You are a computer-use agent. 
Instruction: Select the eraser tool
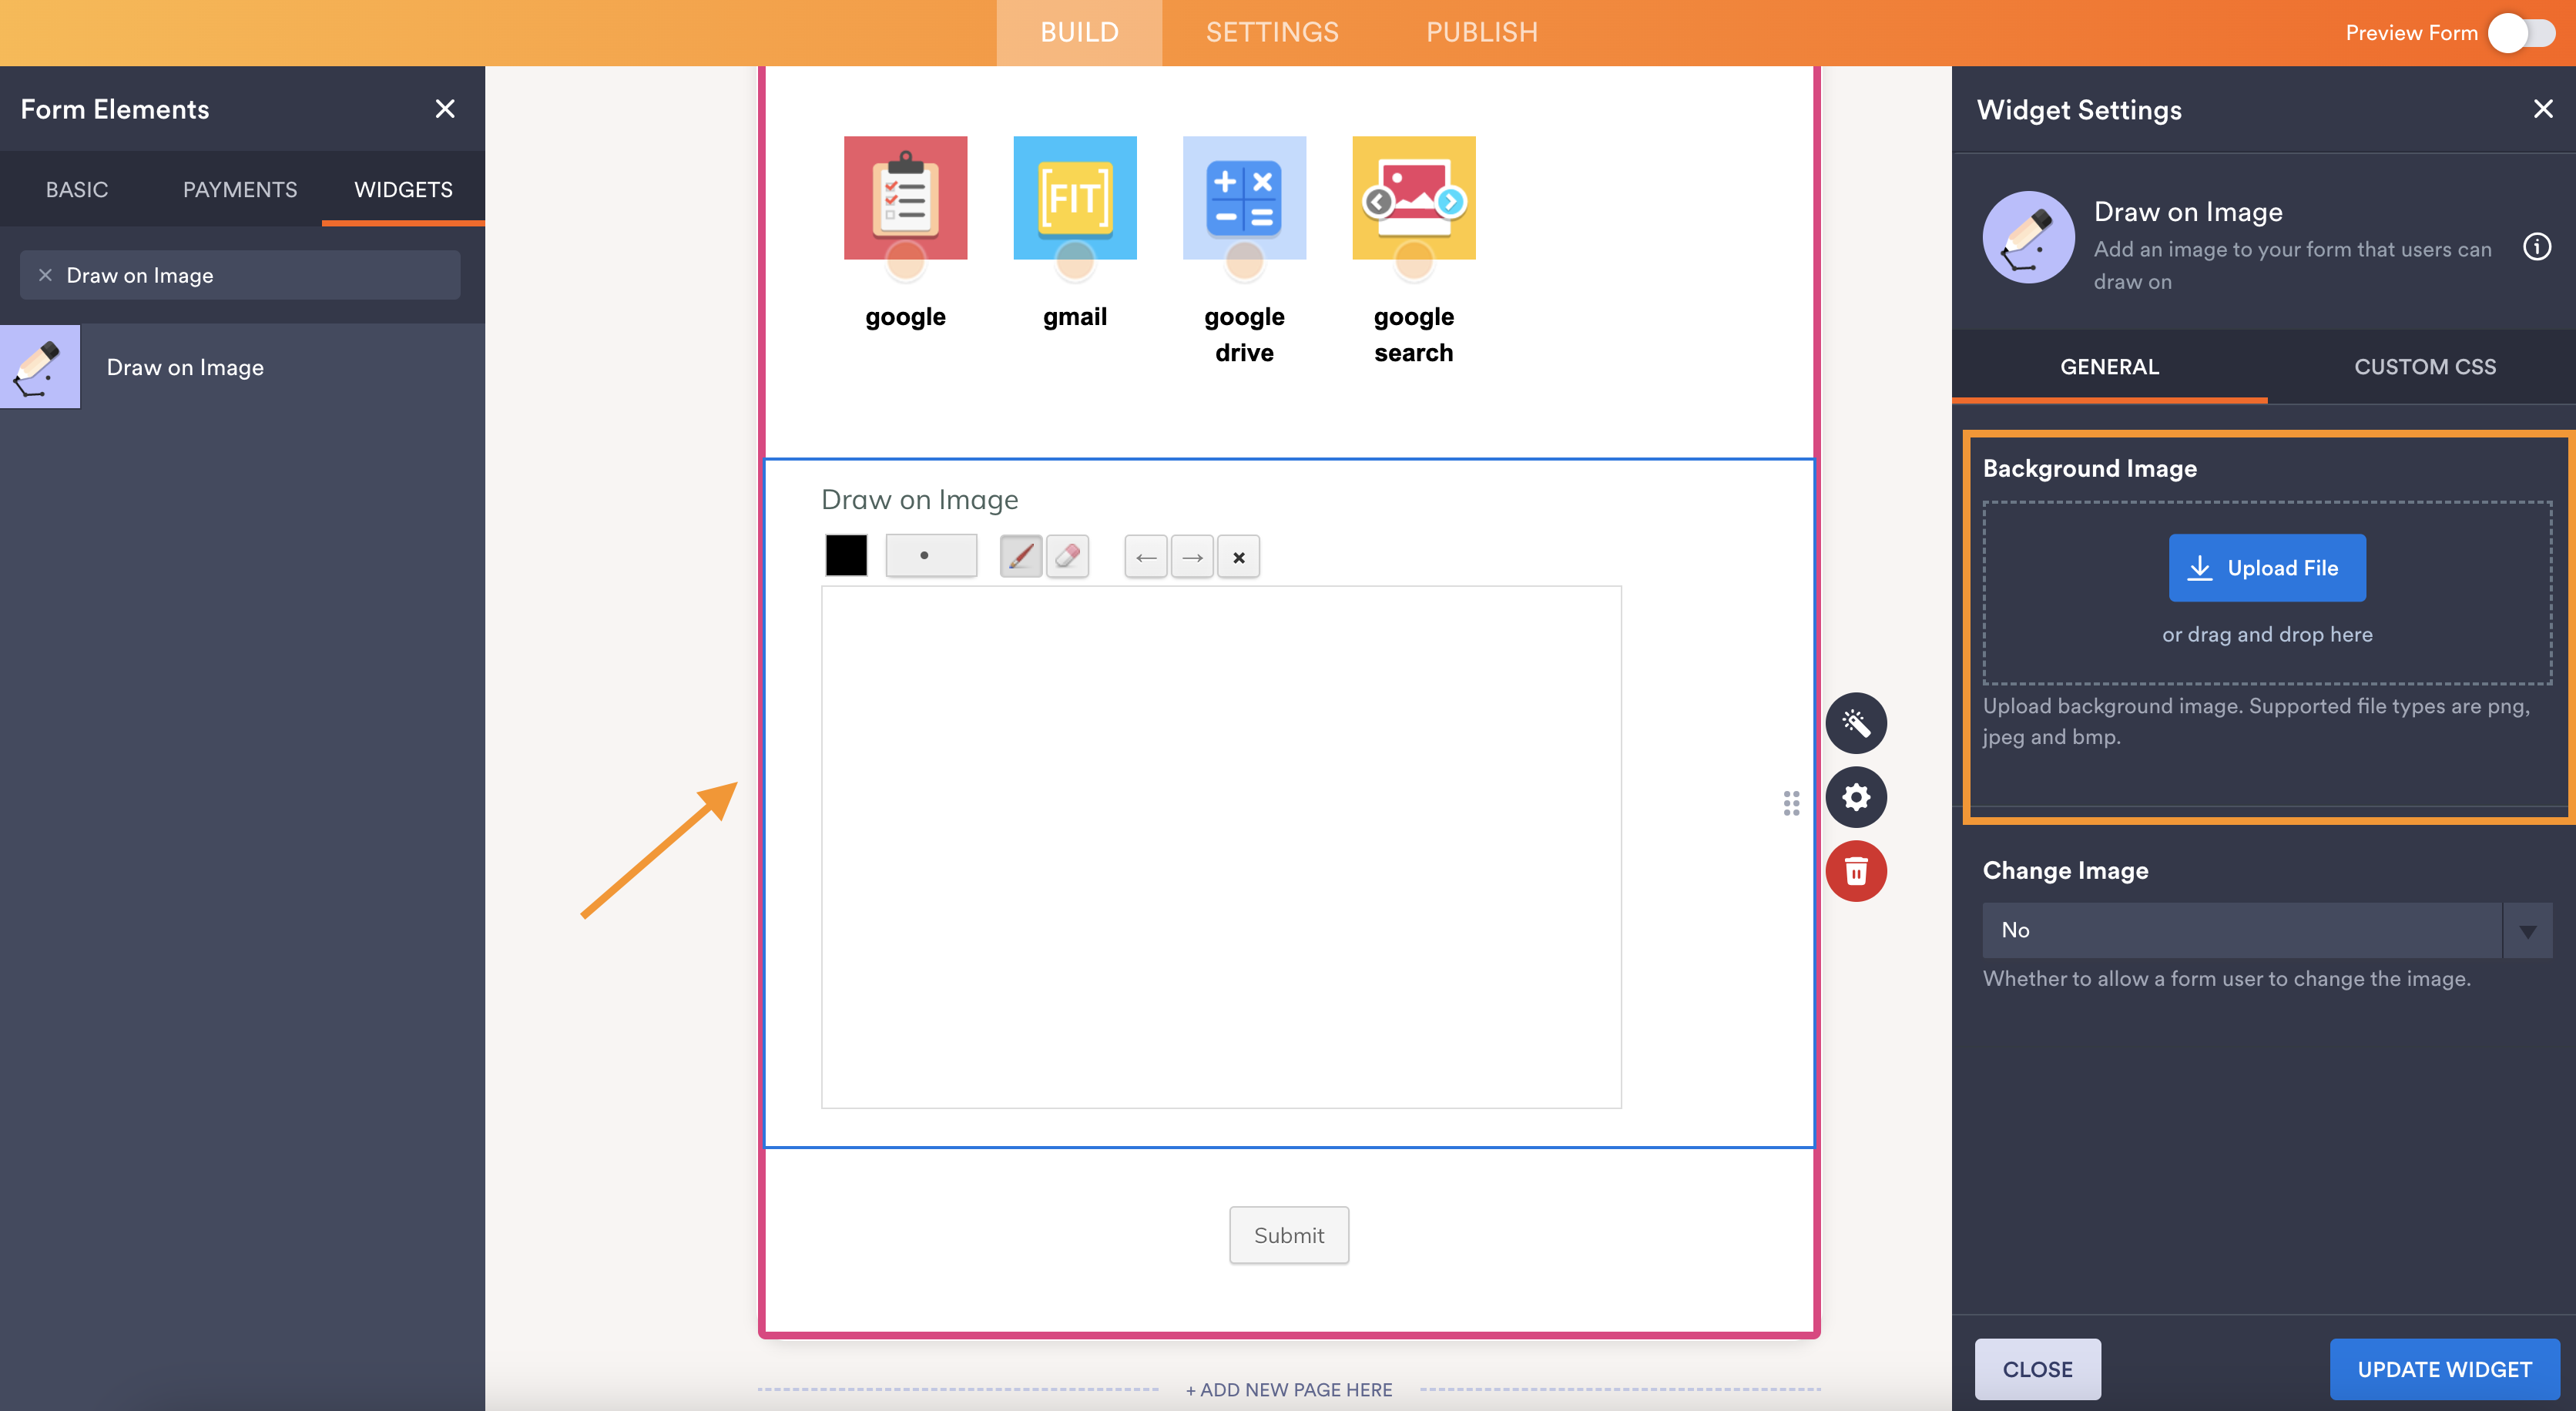pyautogui.click(x=1067, y=556)
